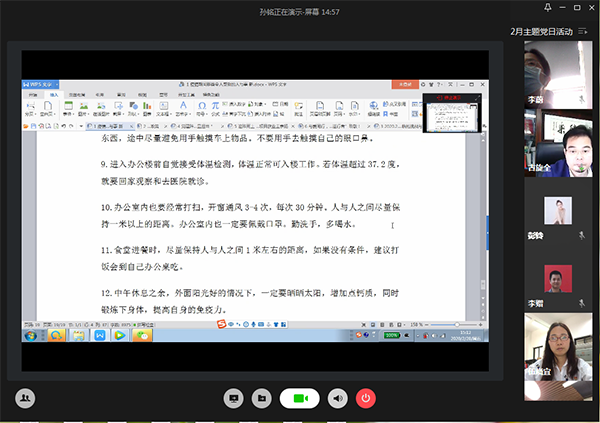Toggle the green camera video button

pos(297,397)
